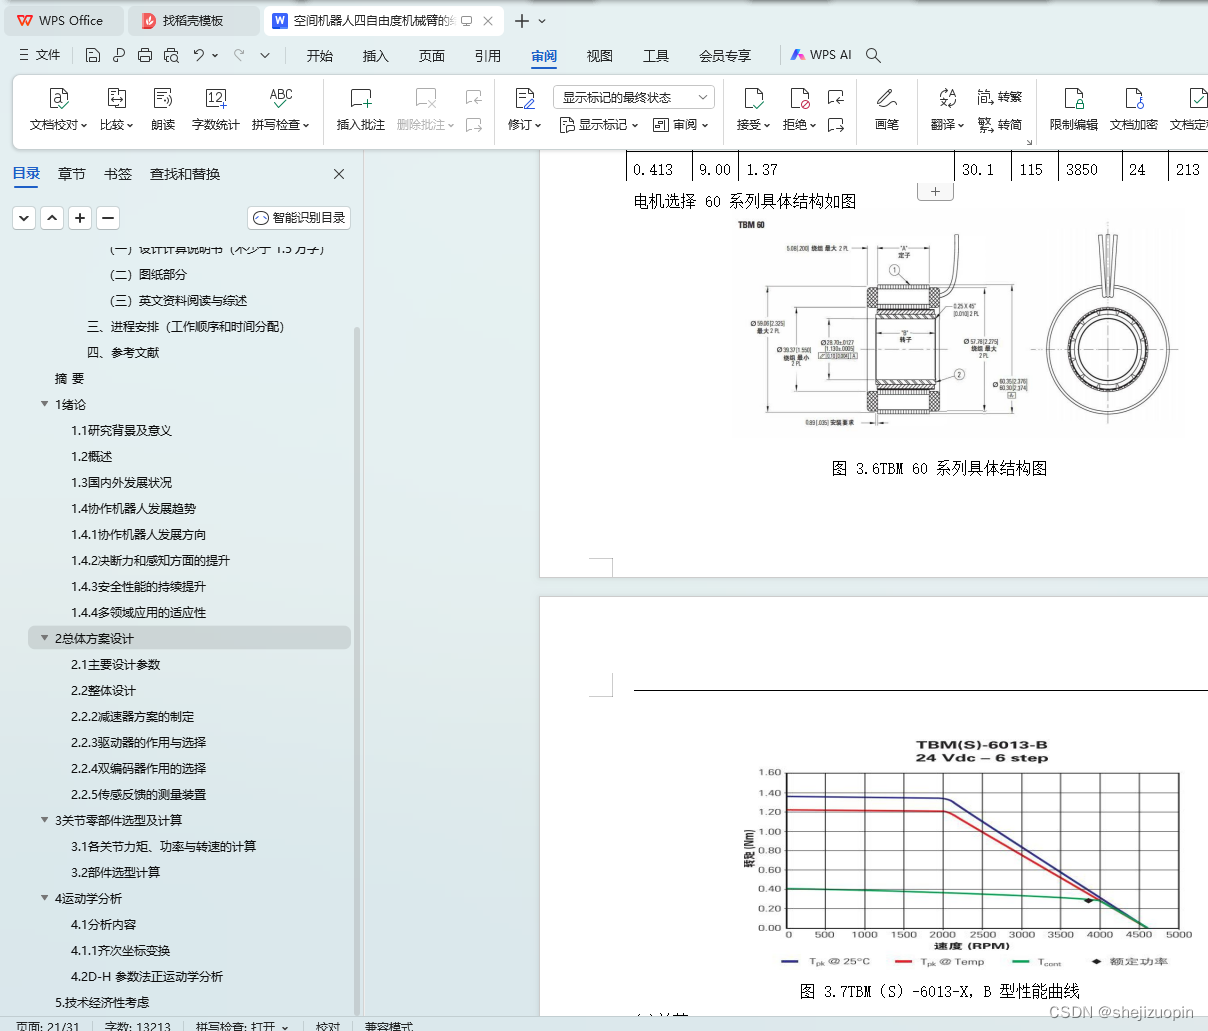Viewport: 1208px width, 1031px height.
Task: Open 查找和替换 tab in navigation pane
Action: [x=185, y=174]
